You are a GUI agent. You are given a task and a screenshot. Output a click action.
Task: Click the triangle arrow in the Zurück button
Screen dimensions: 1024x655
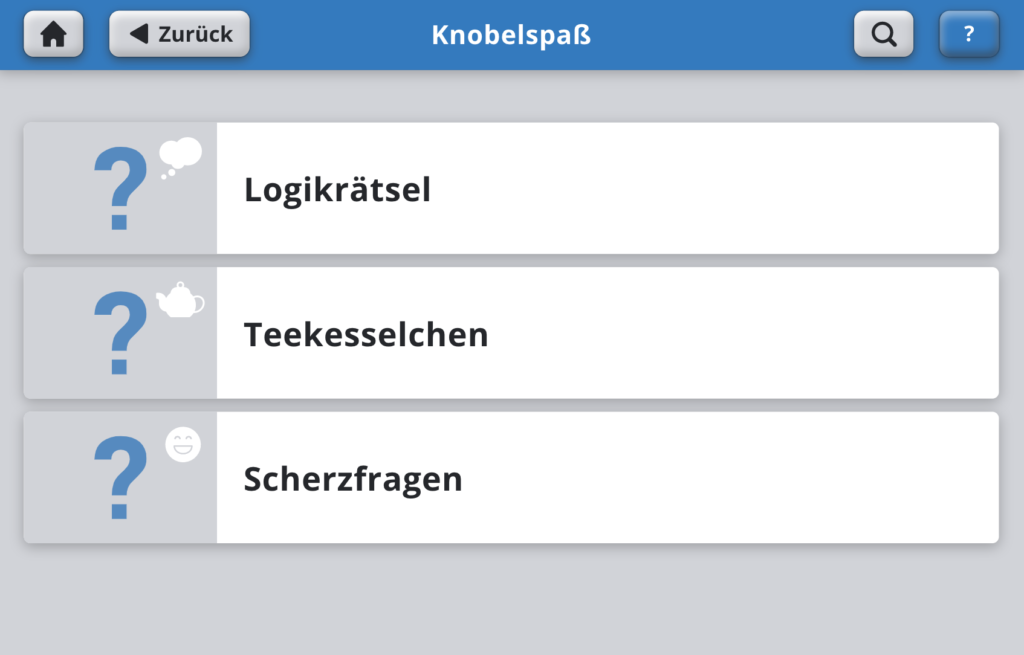pos(139,33)
